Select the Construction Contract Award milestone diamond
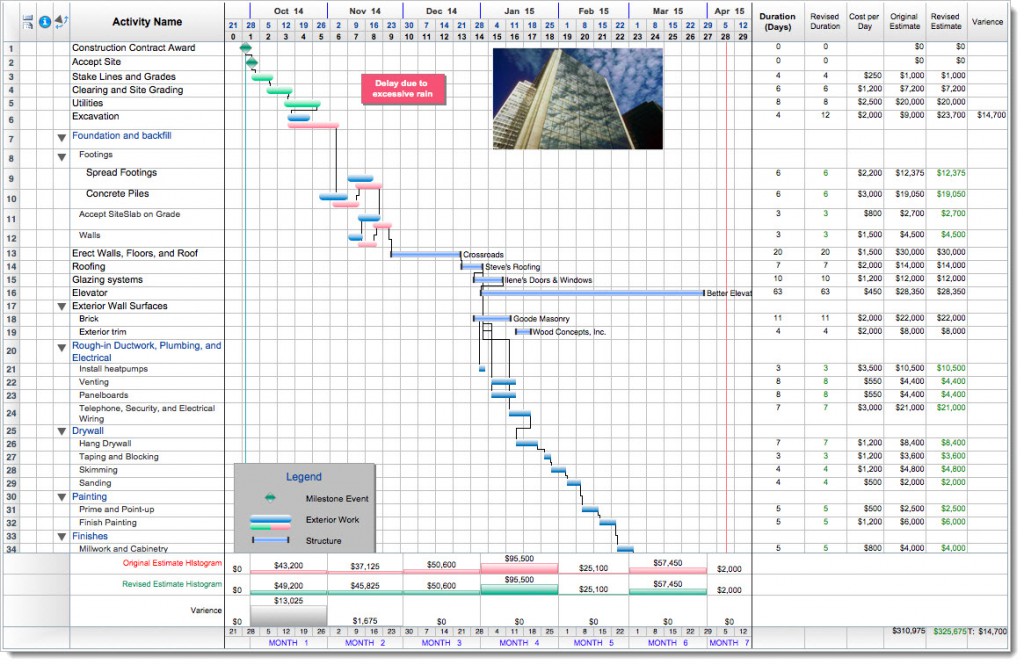 (x=246, y=48)
